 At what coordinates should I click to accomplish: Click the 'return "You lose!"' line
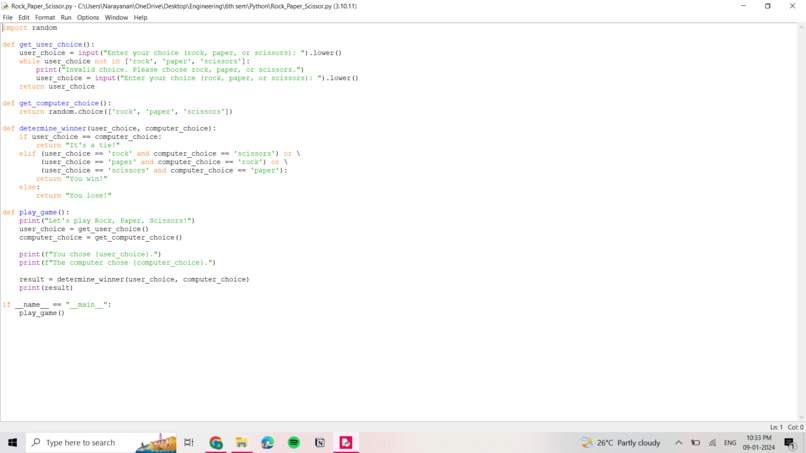pos(74,196)
